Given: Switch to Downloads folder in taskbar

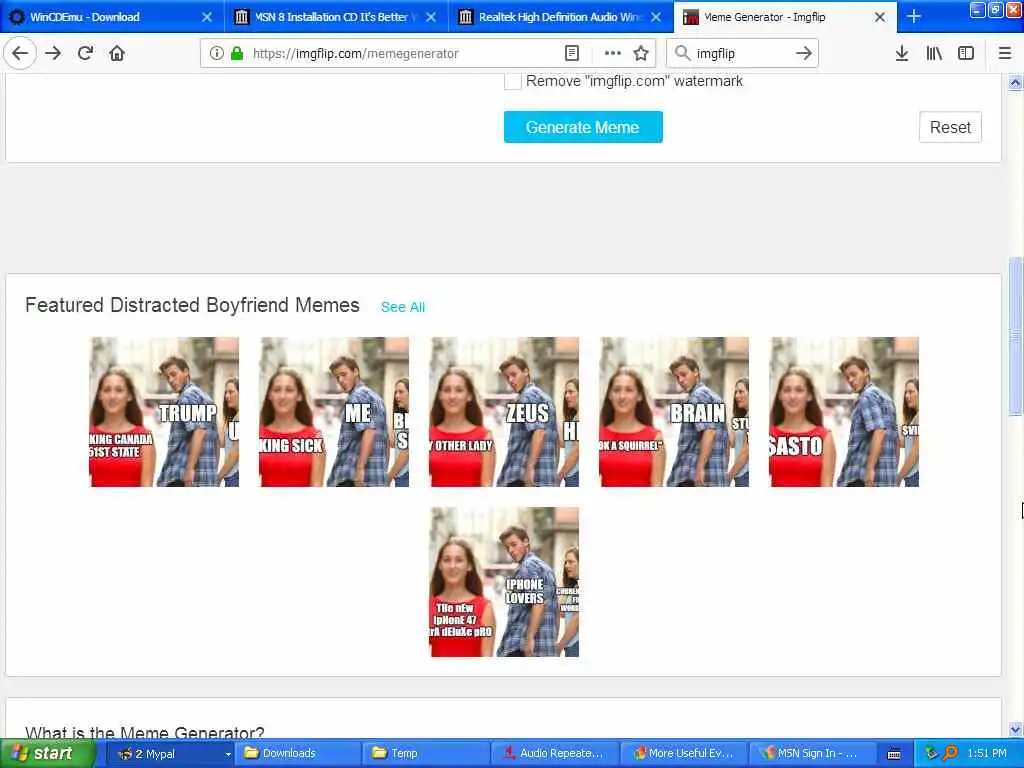Looking at the screenshot, I should pyautogui.click(x=298, y=753).
